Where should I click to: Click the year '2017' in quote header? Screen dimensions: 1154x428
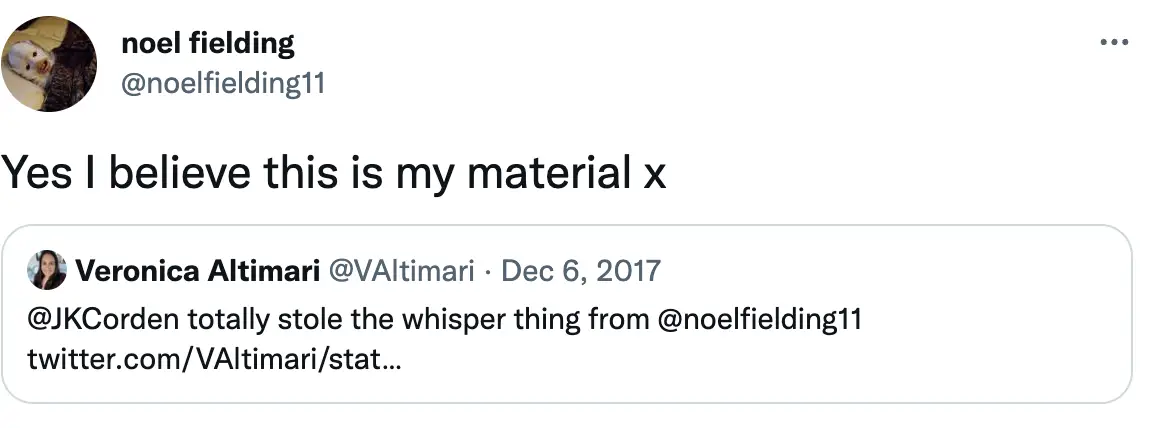pos(630,270)
